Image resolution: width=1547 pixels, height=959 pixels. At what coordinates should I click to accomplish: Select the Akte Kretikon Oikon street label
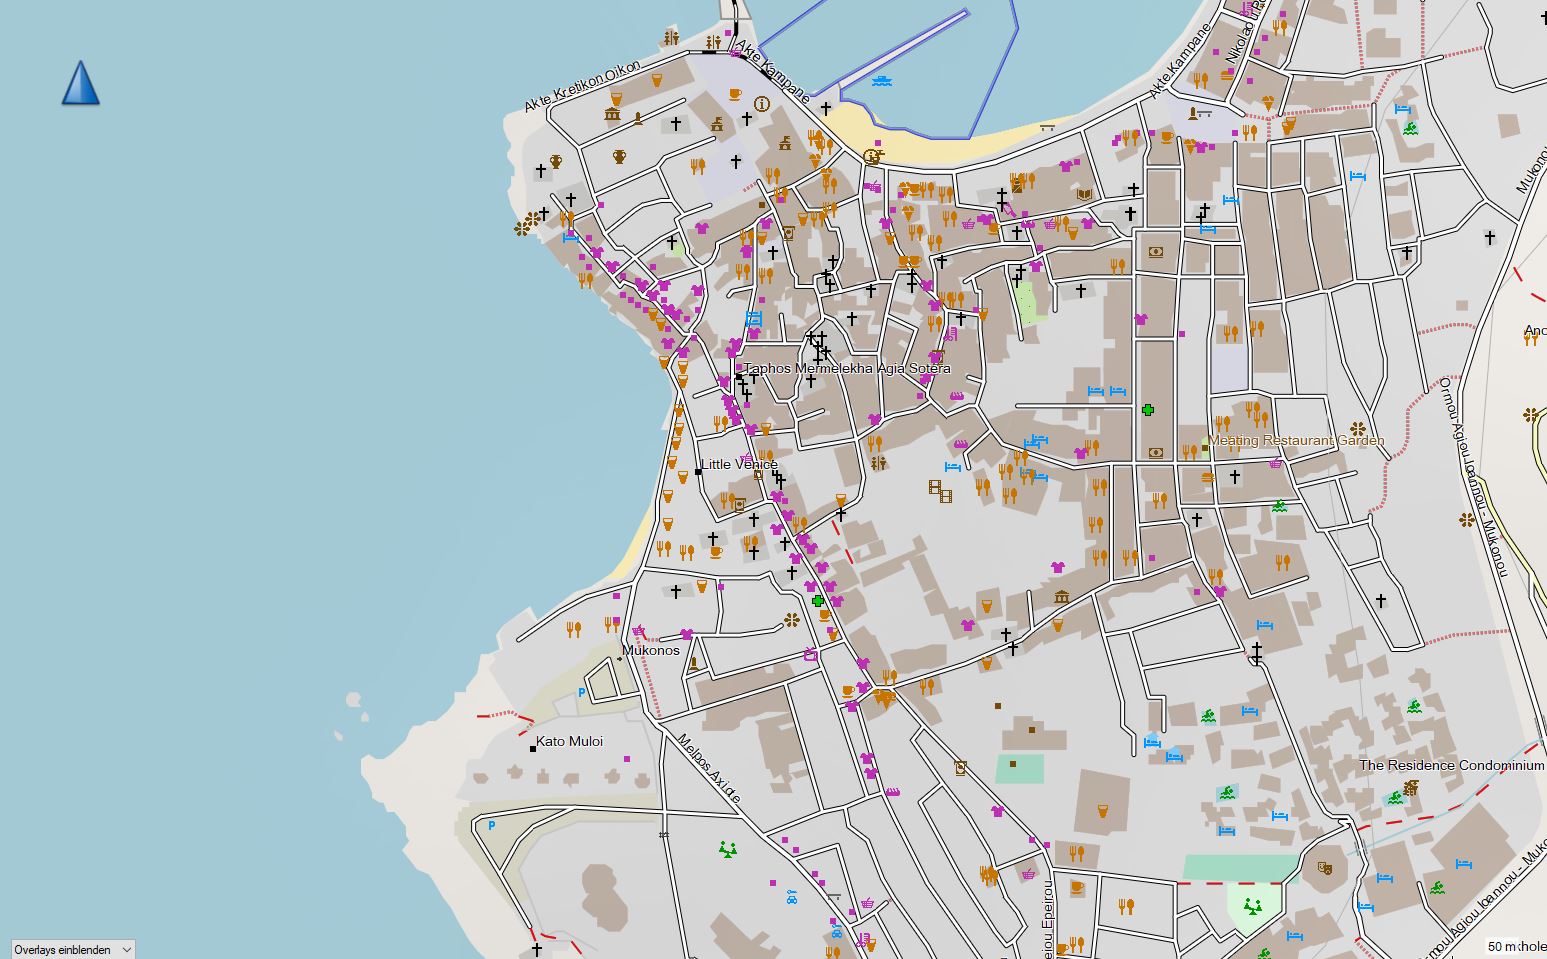click(x=582, y=86)
